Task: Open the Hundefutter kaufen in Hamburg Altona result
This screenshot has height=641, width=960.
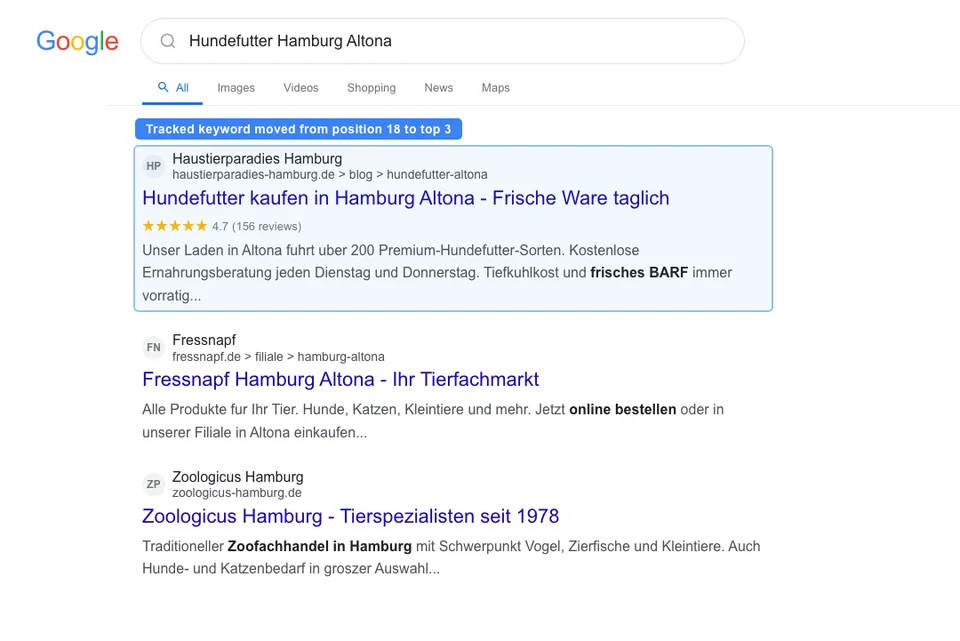Action: coord(405,198)
